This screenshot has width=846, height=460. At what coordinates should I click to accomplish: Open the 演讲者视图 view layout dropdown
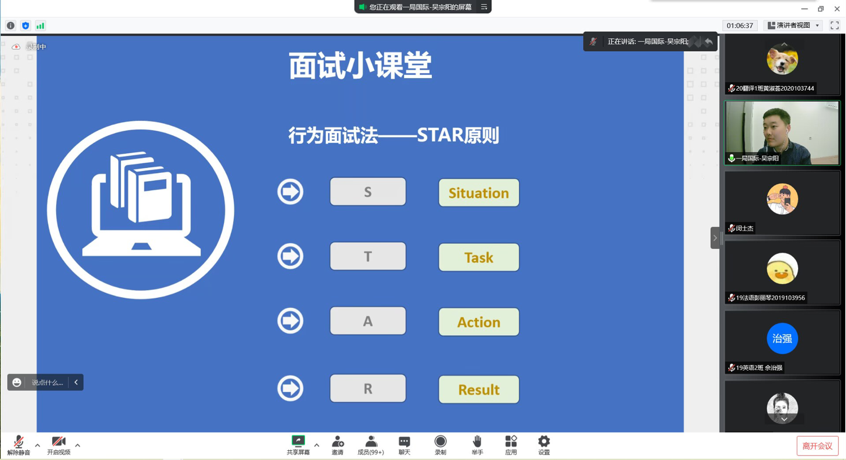tap(794, 26)
